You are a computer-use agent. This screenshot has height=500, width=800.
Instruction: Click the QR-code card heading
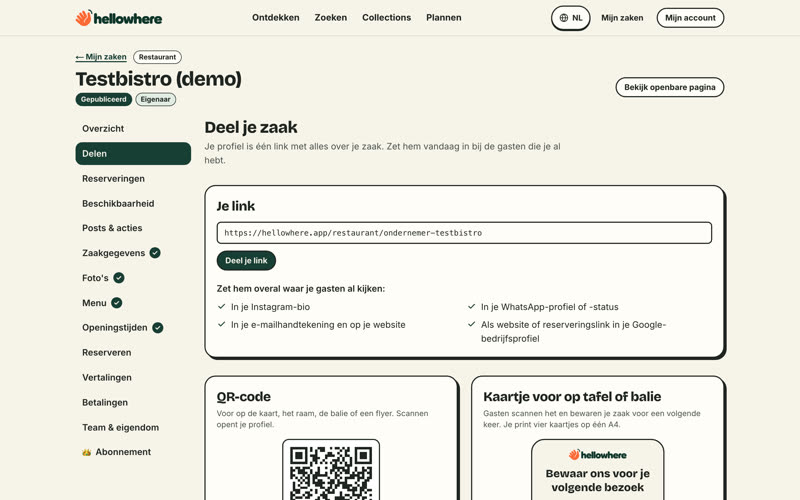(x=243, y=396)
